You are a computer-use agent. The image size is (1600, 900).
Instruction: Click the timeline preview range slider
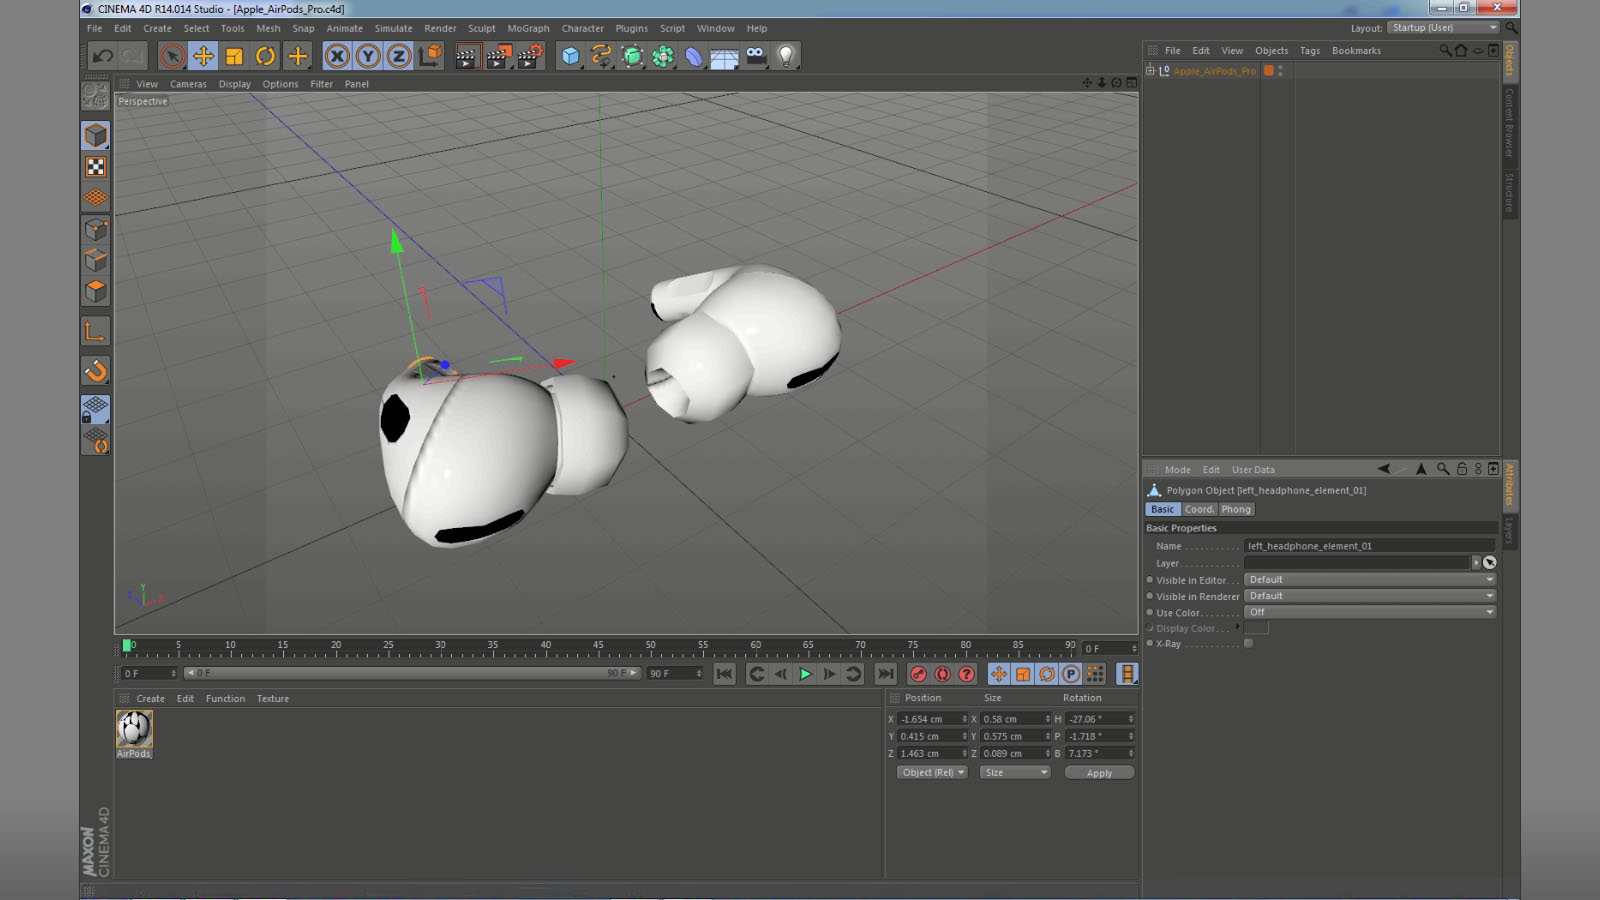click(x=412, y=673)
